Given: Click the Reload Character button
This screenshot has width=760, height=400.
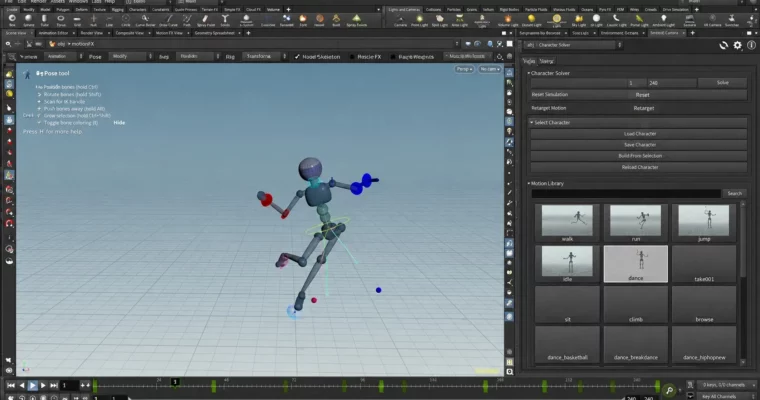Looking at the screenshot, I should (639, 167).
